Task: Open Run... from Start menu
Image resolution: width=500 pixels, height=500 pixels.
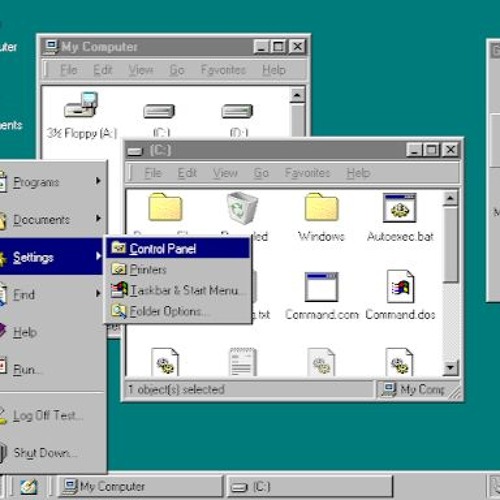Action: point(51,369)
